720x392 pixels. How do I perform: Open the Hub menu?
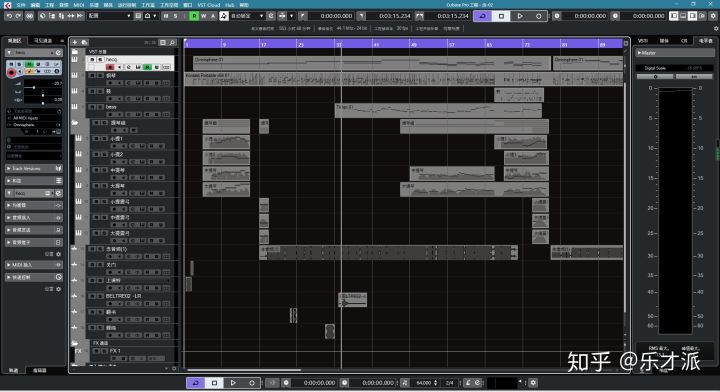(x=230, y=5)
